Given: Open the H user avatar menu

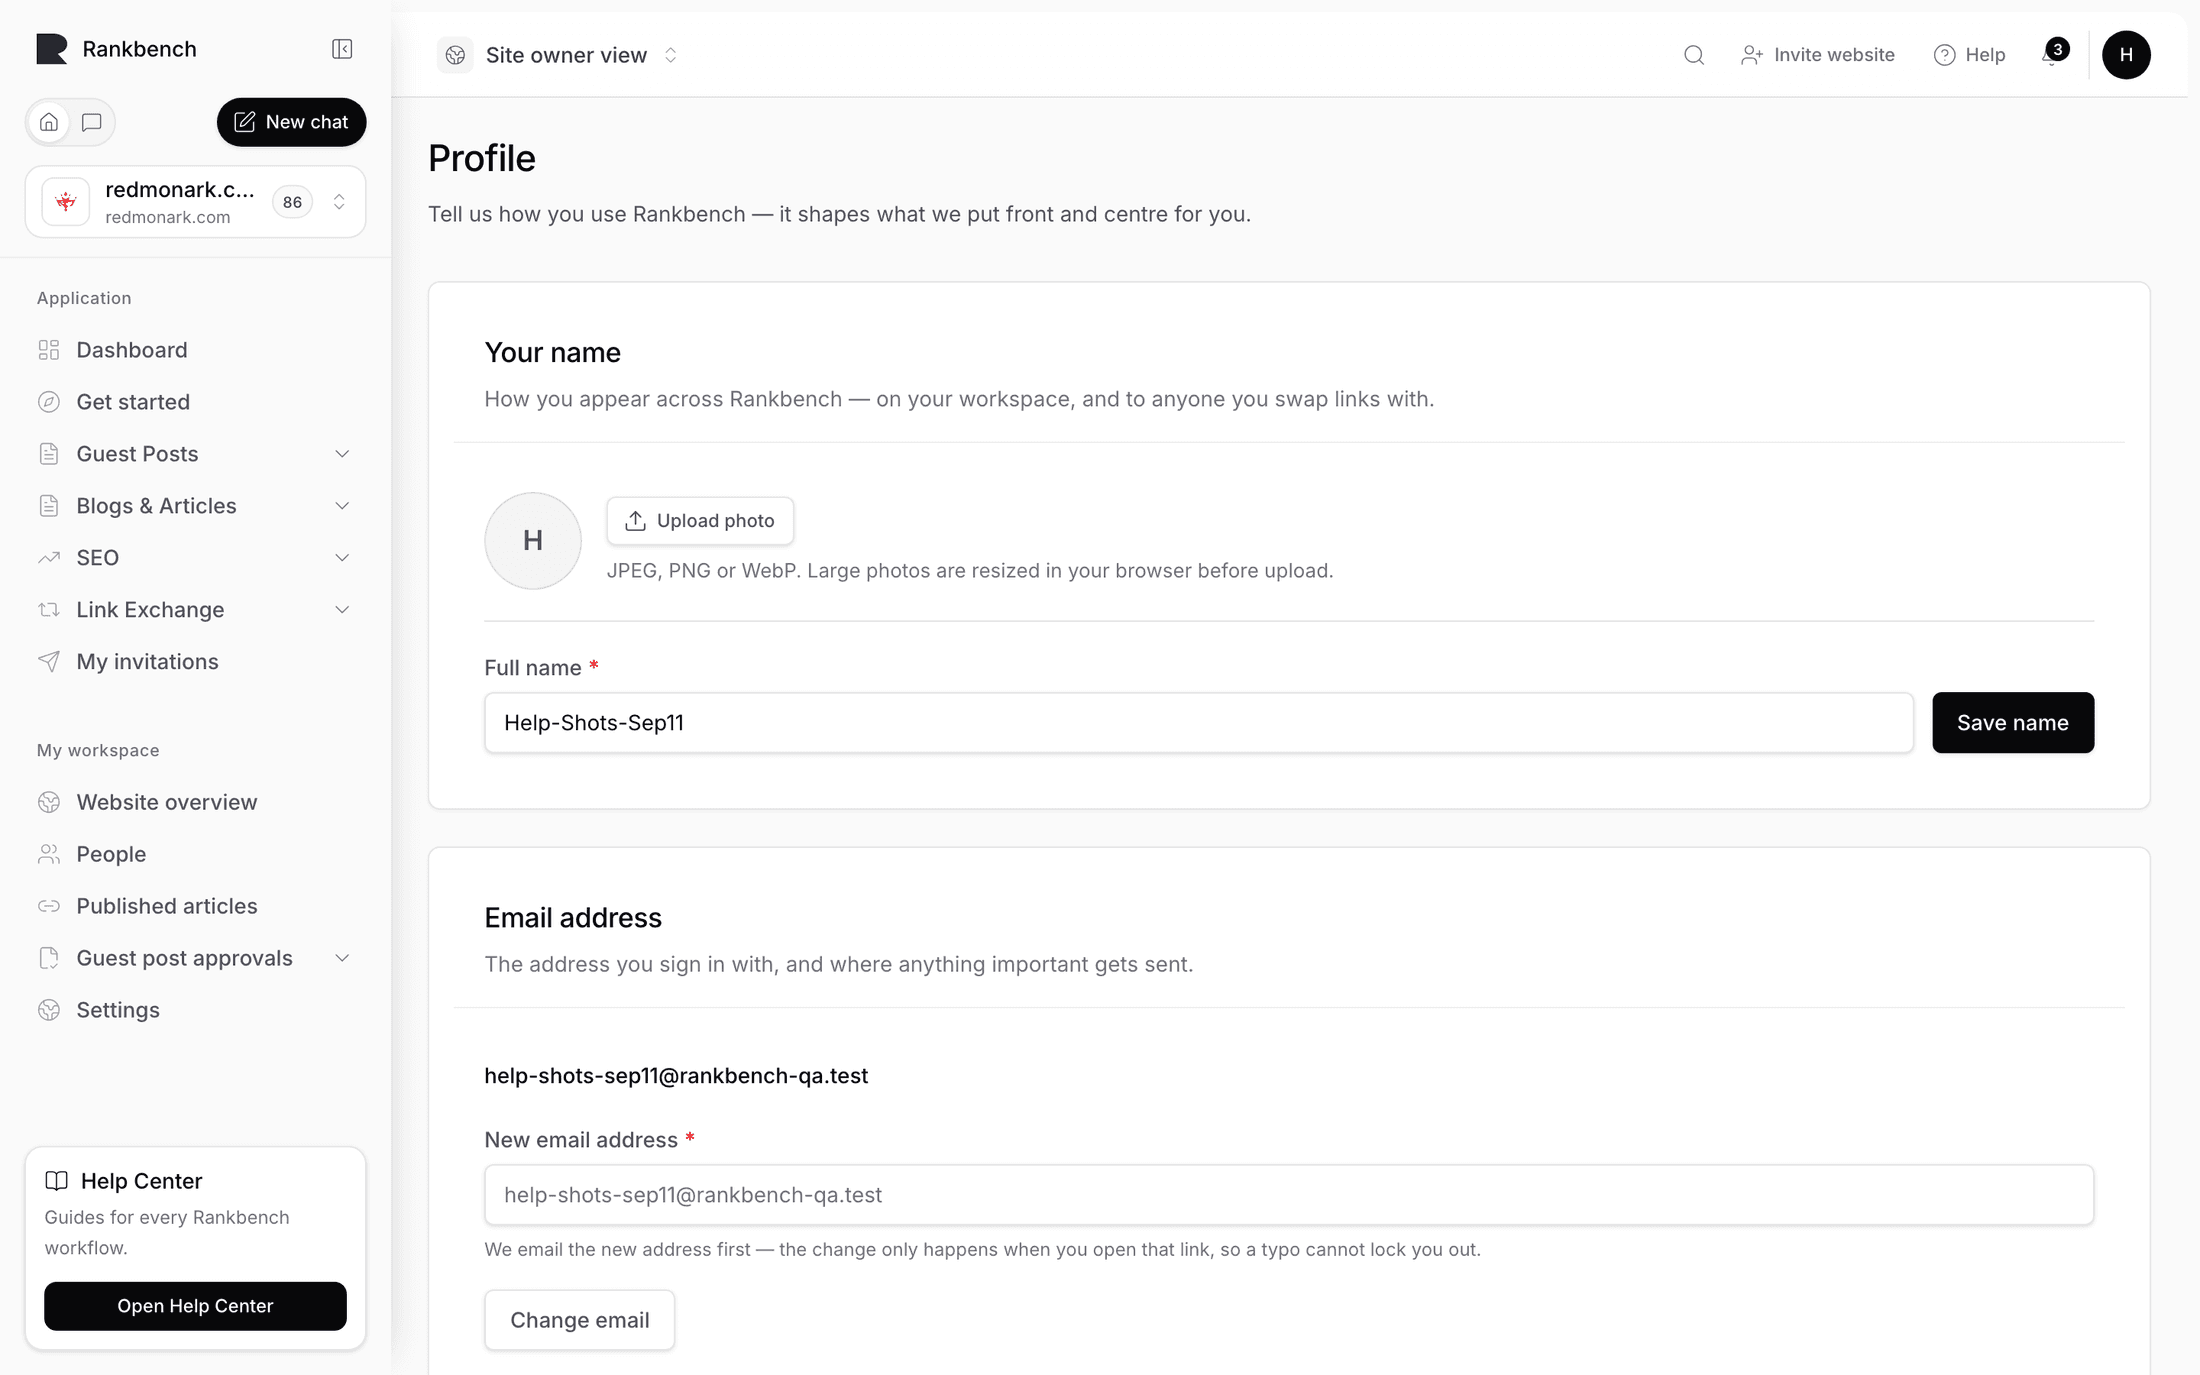Looking at the screenshot, I should point(2126,55).
